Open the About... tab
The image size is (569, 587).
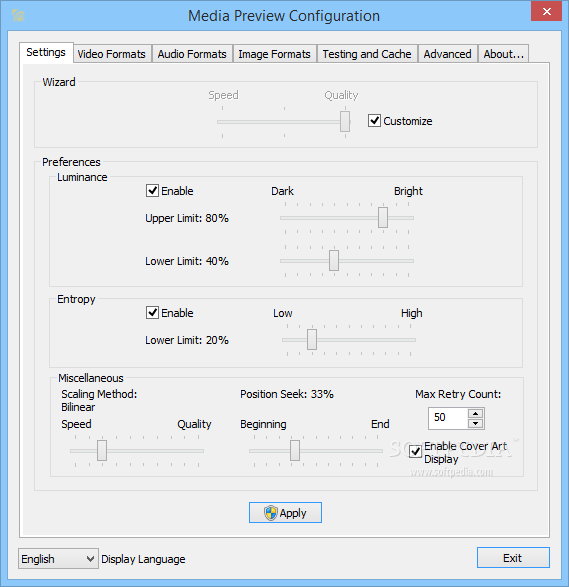click(x=503, y=54)
